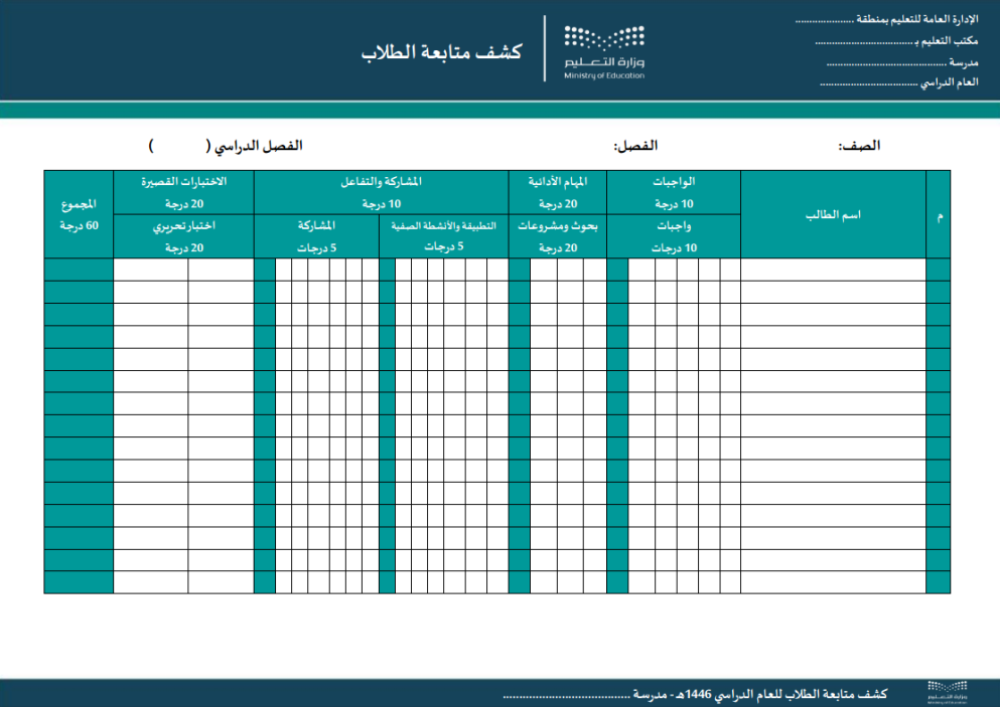Click inside the الفصل الدراسي parentheses
The width and height of the screenshot is (1000, 707).
click(x=178, y=146)
